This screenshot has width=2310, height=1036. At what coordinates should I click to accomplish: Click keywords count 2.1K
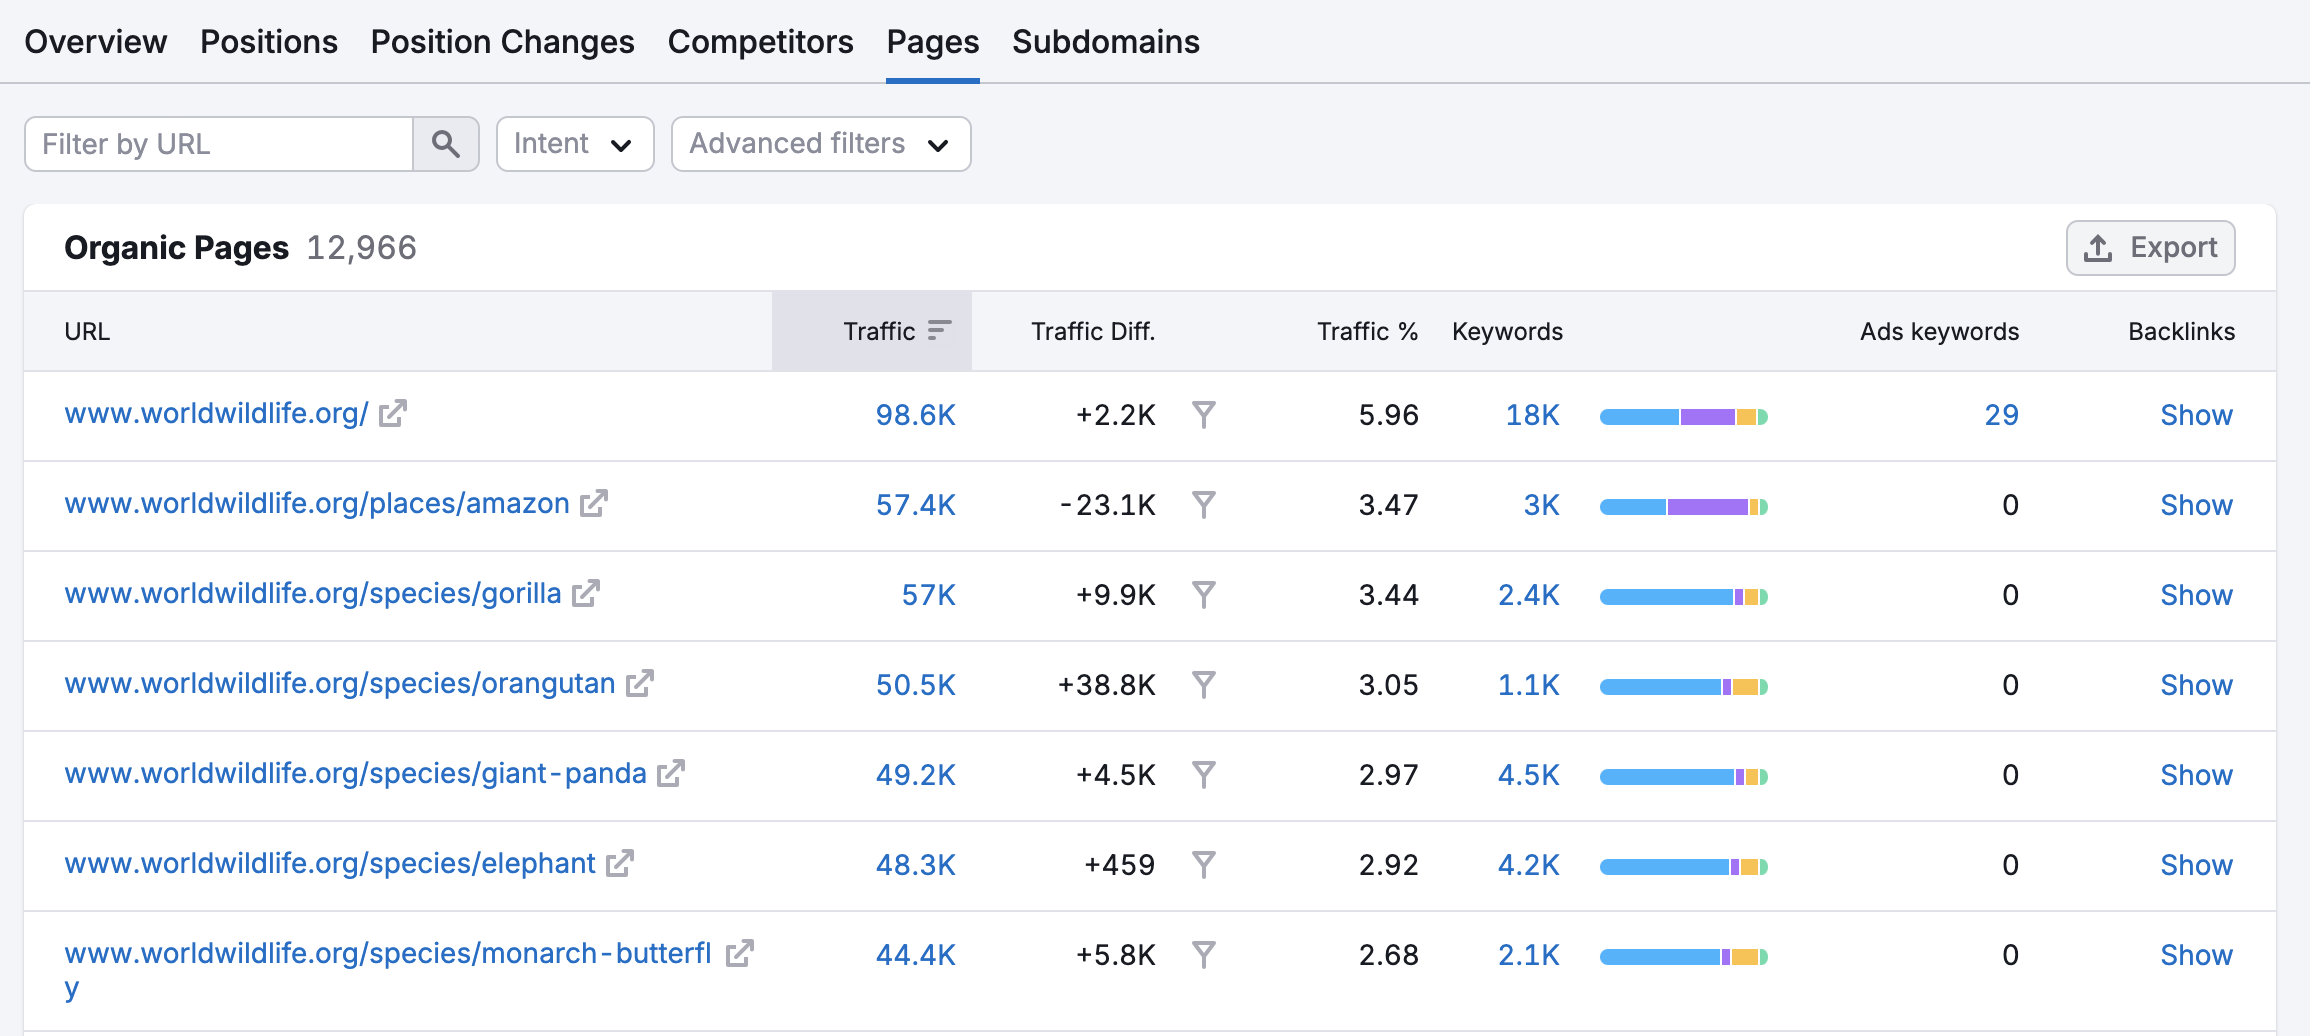pos(1529,955)
